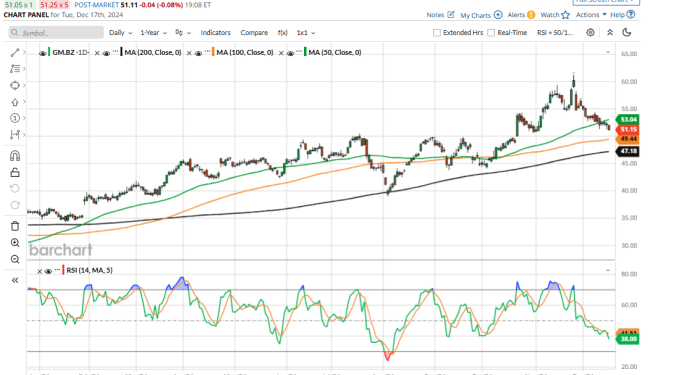Undo the last chart action
The height and width of the screenshot is (375, 700).
tap(15, 188)
